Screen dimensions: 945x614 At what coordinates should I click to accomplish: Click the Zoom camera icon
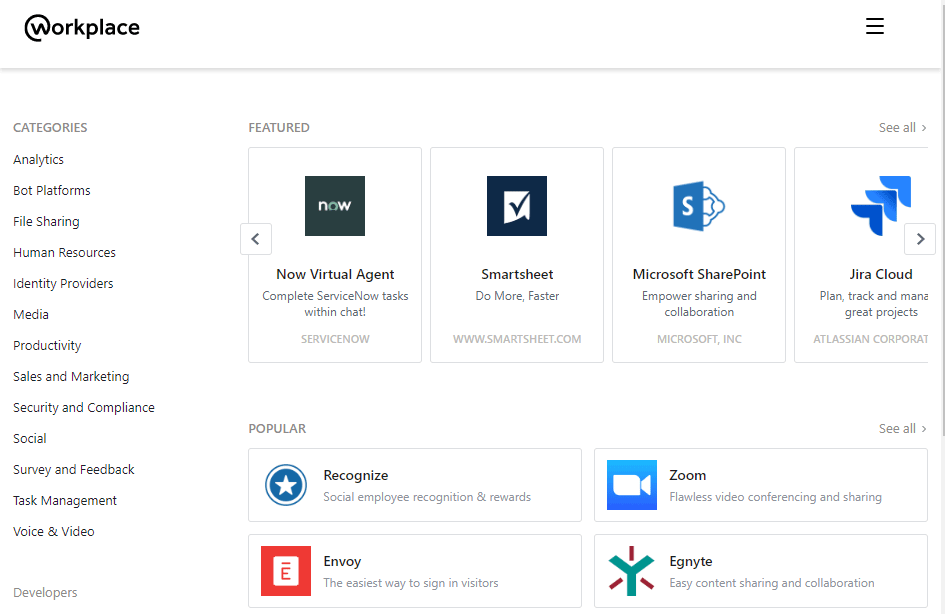[632, 485]
